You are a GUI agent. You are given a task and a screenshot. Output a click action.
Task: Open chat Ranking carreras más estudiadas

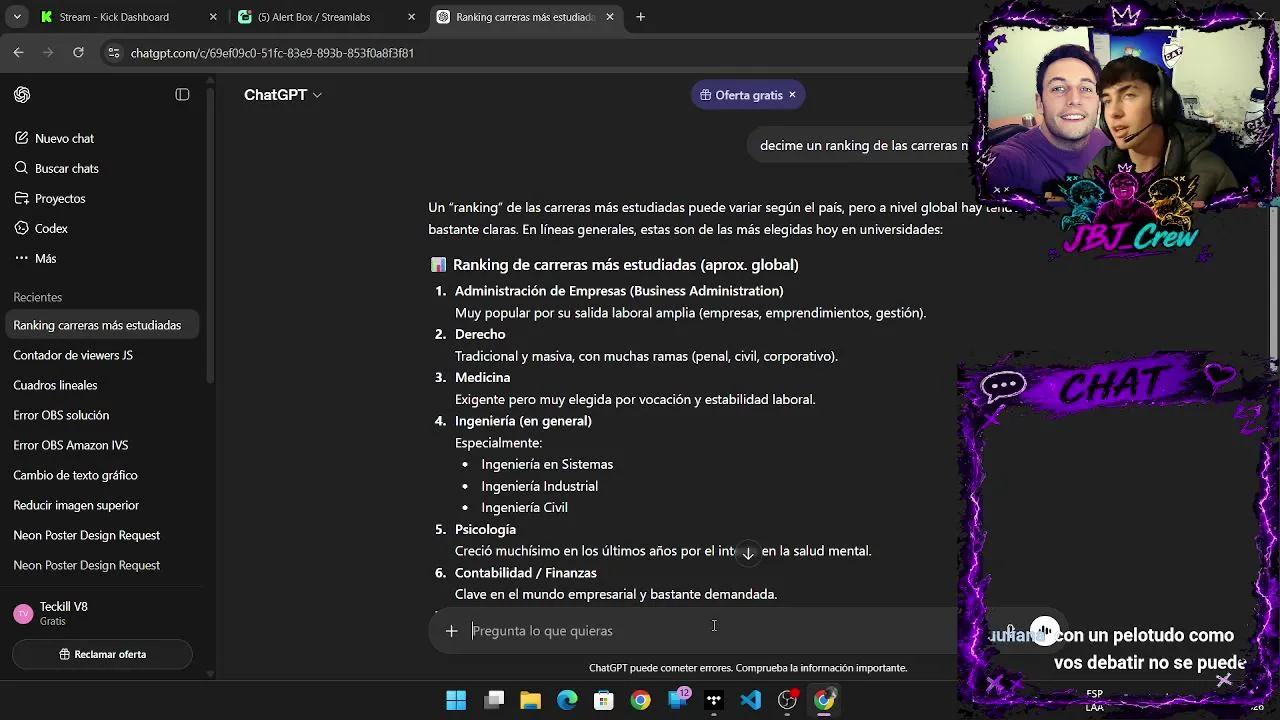[104, 325]
